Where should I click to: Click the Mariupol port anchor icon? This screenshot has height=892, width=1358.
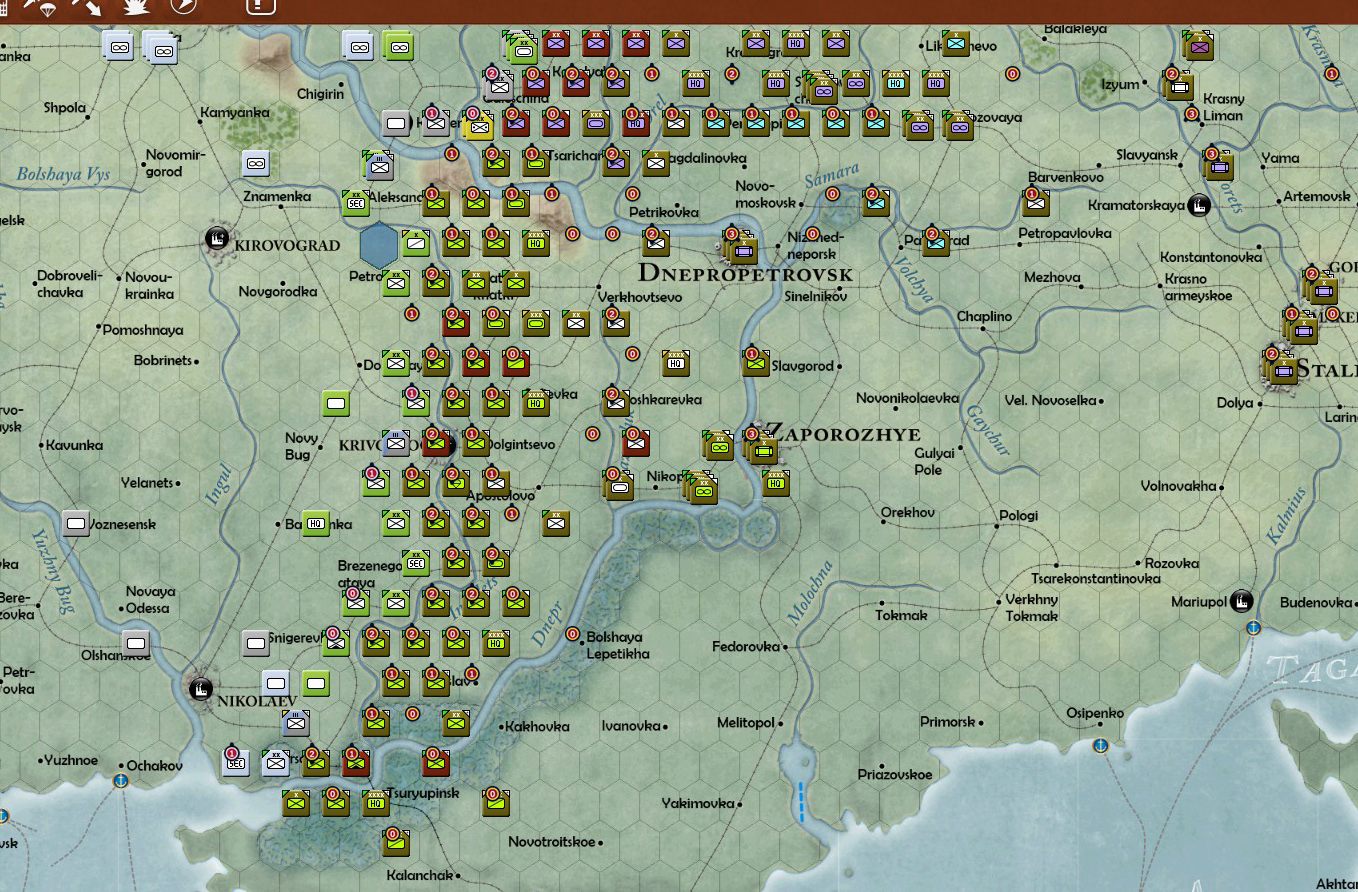tap(1253, 627)
